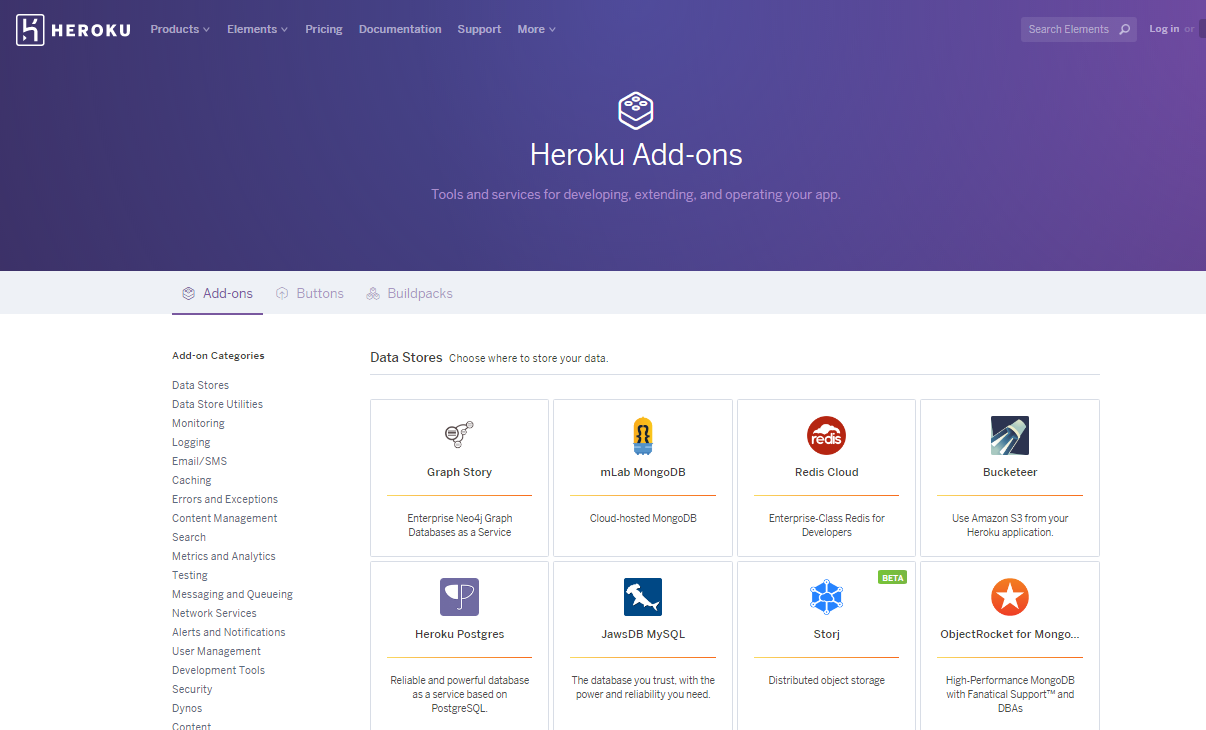Click the mLab MongoDB logo icon
This screenshot has height=730, width=1206.
pyautogui.click(x=643, y=436)
